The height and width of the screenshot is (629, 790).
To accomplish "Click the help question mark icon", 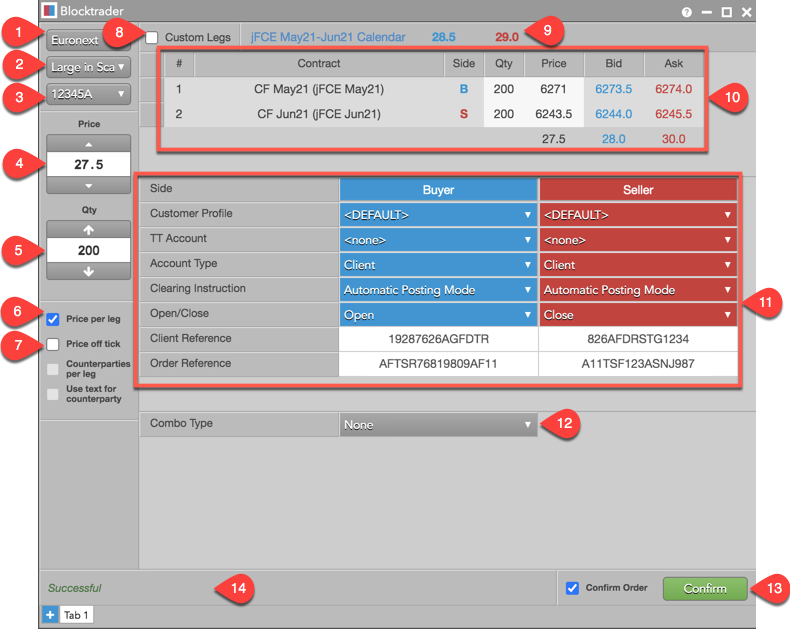I will pos(687,12).
